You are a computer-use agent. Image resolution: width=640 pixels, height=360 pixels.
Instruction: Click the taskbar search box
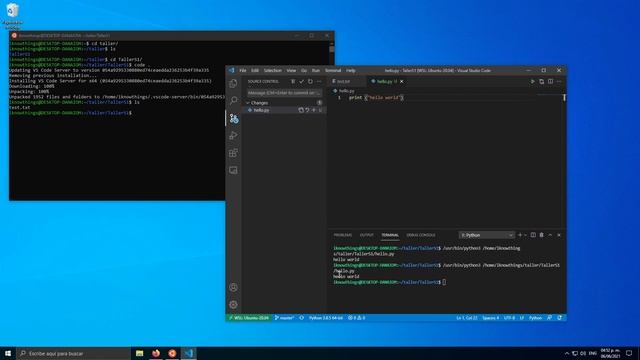pyautogui.click(x=74, y=353)
